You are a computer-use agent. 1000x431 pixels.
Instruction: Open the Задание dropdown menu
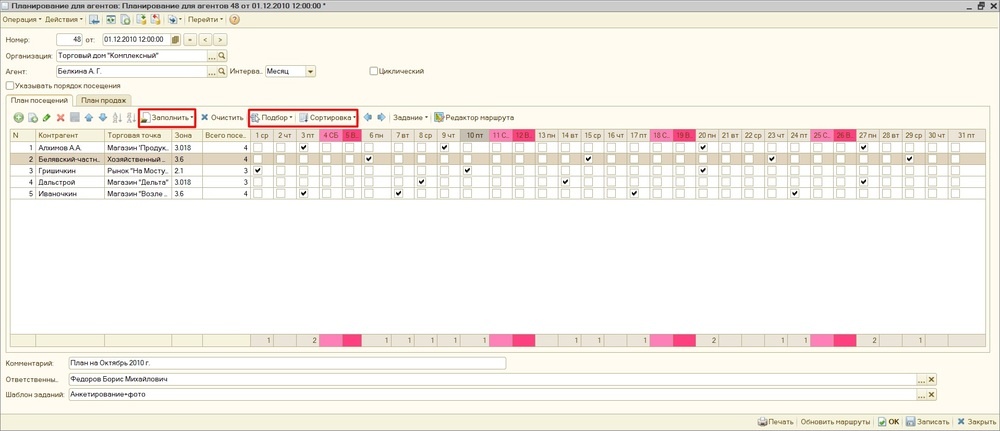click(410, 118)
